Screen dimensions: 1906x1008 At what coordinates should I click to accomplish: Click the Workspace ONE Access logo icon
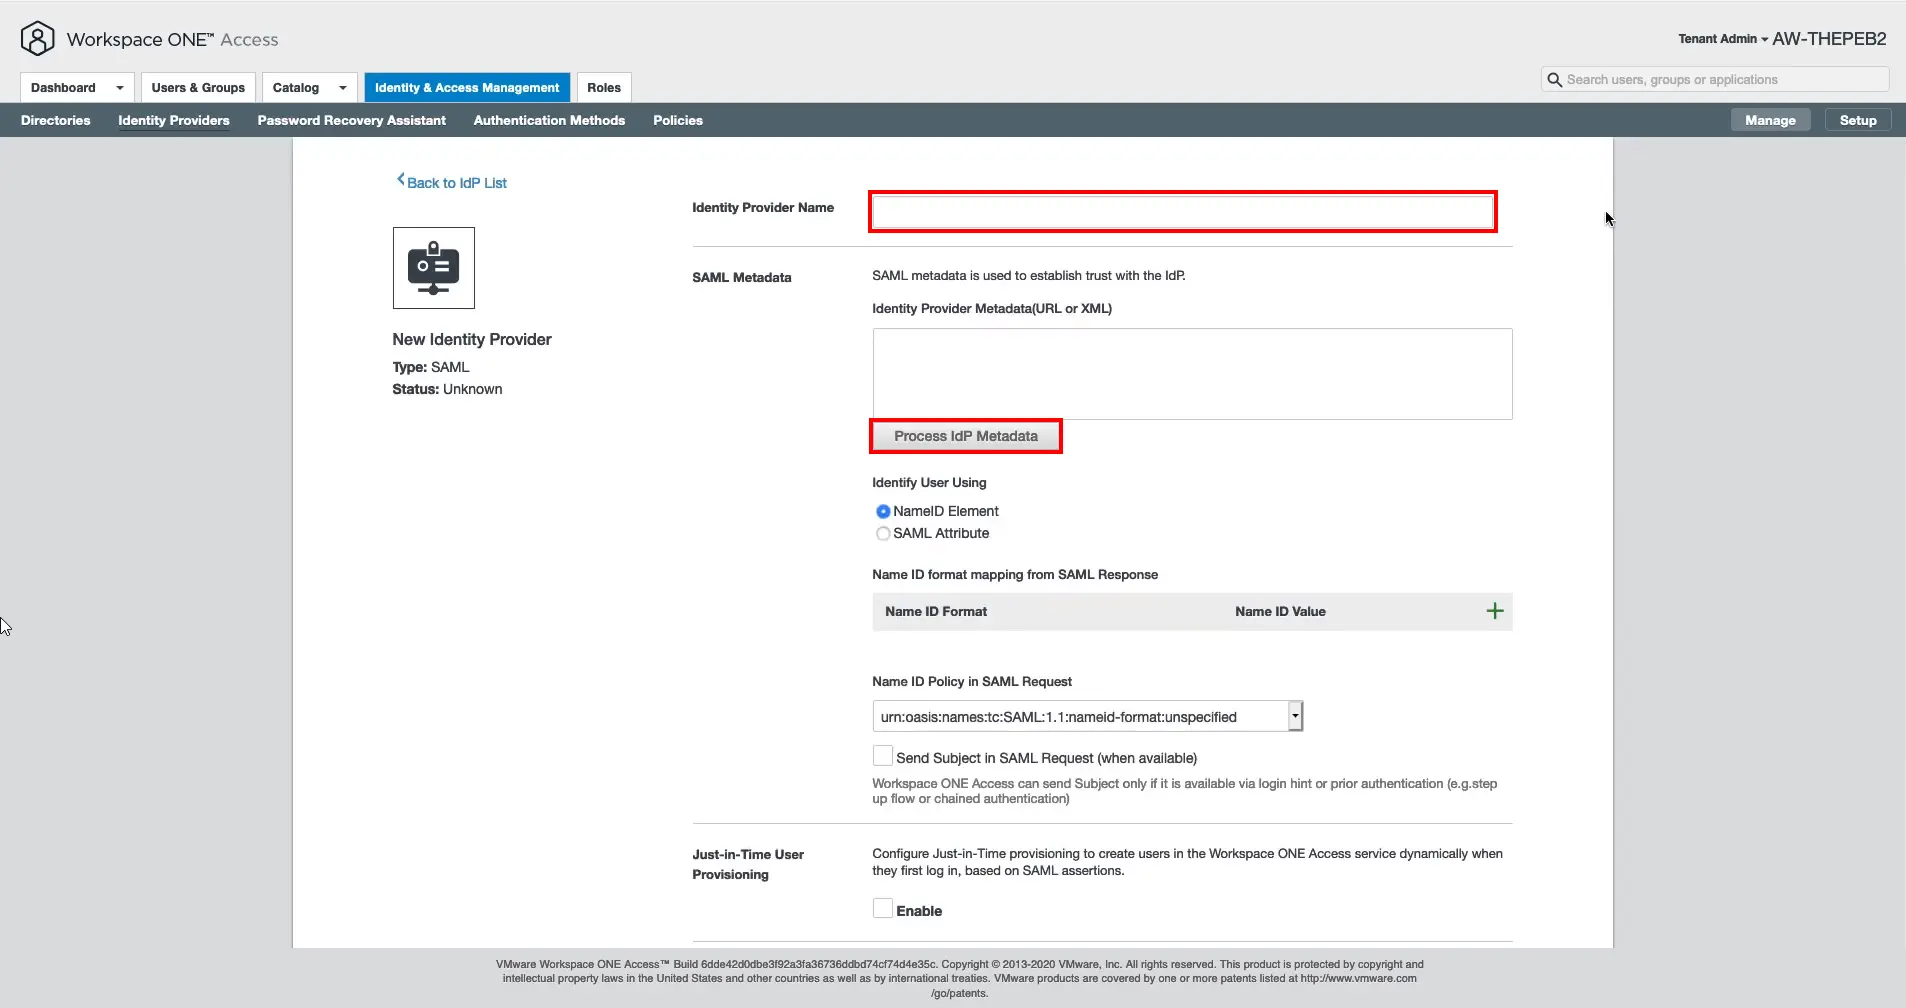tap(38, 39)
